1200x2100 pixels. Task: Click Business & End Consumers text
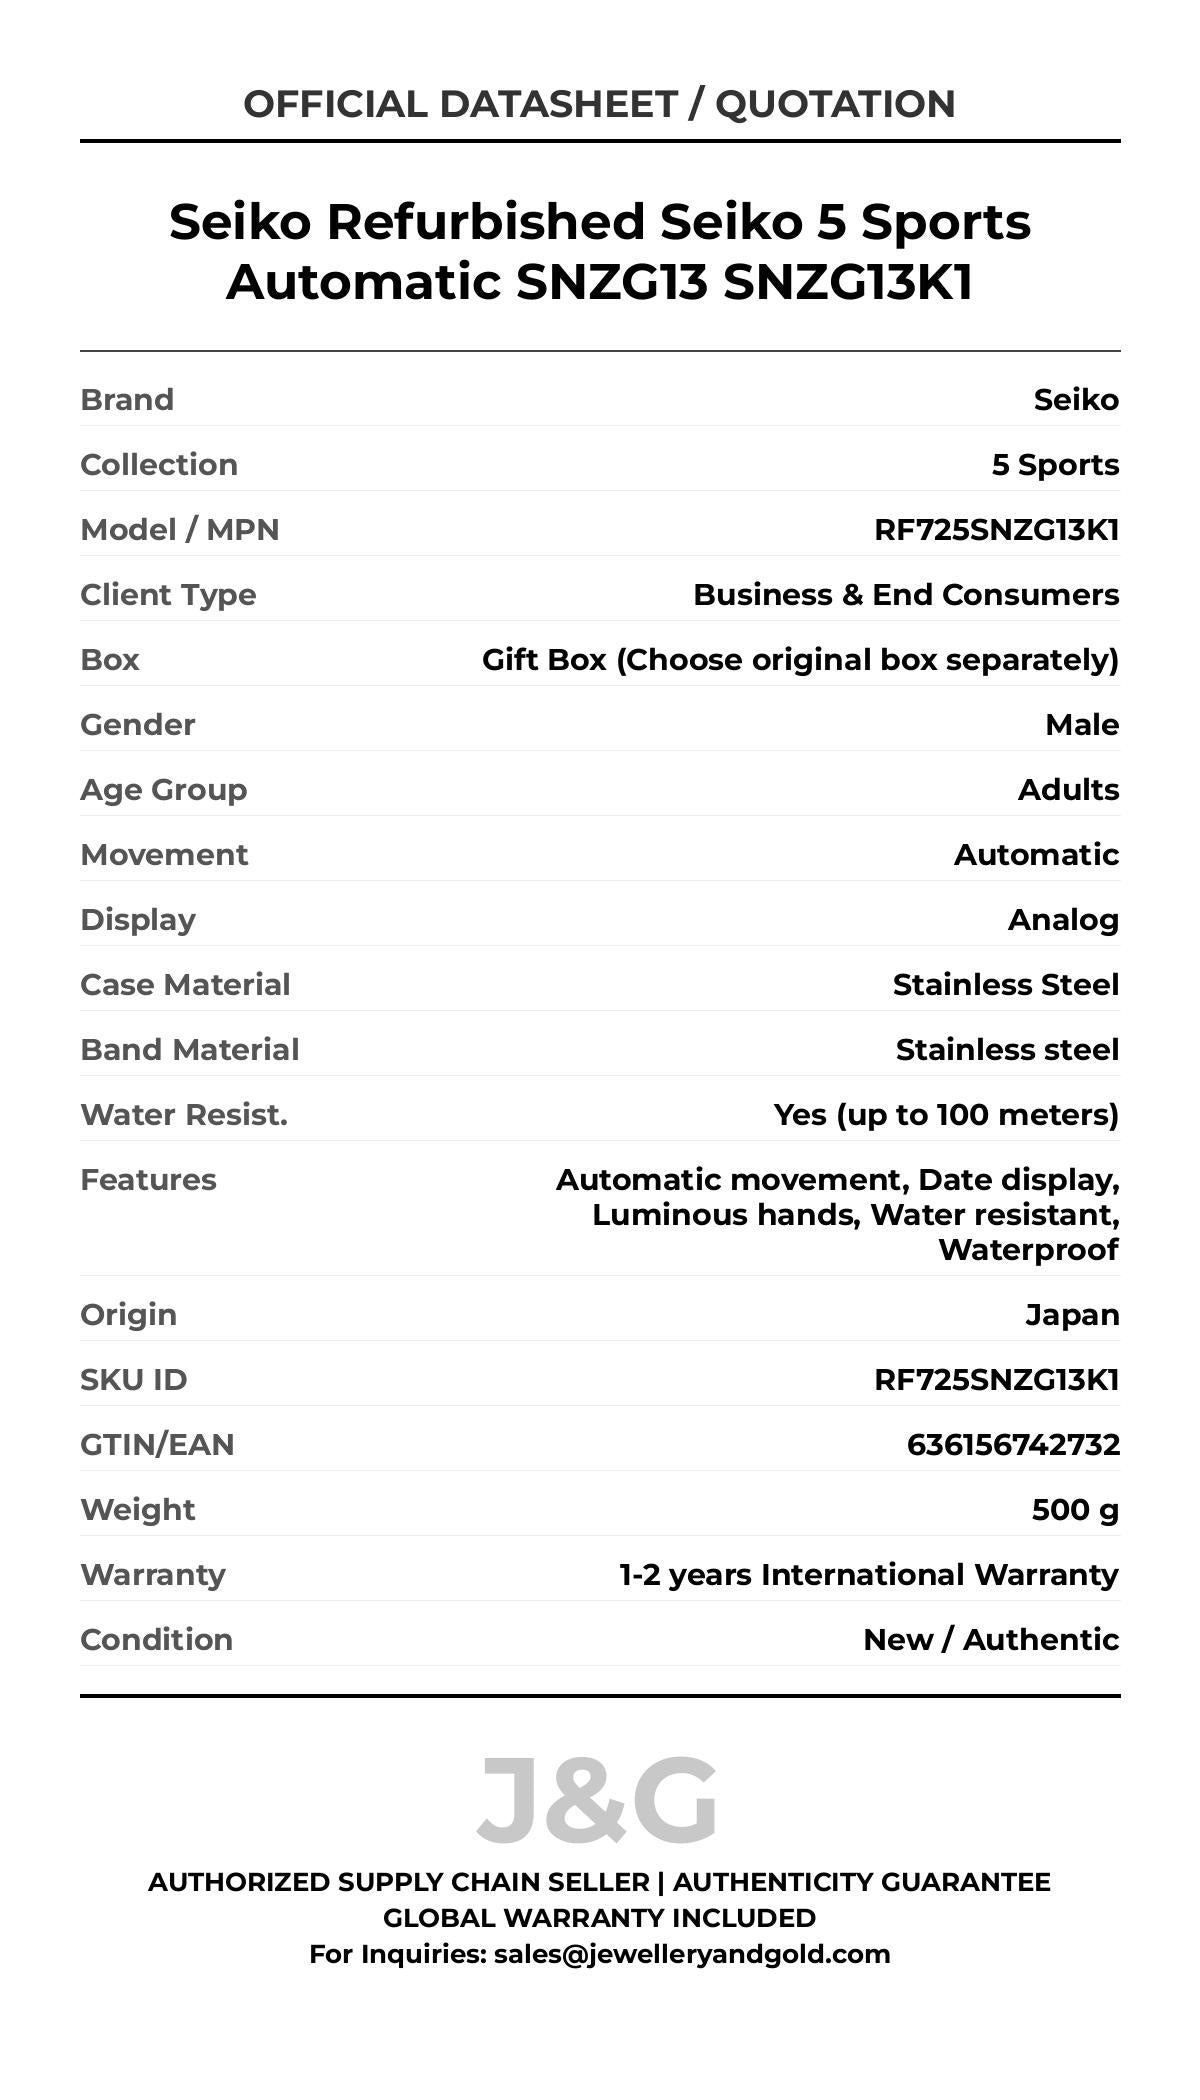point(906,595)
